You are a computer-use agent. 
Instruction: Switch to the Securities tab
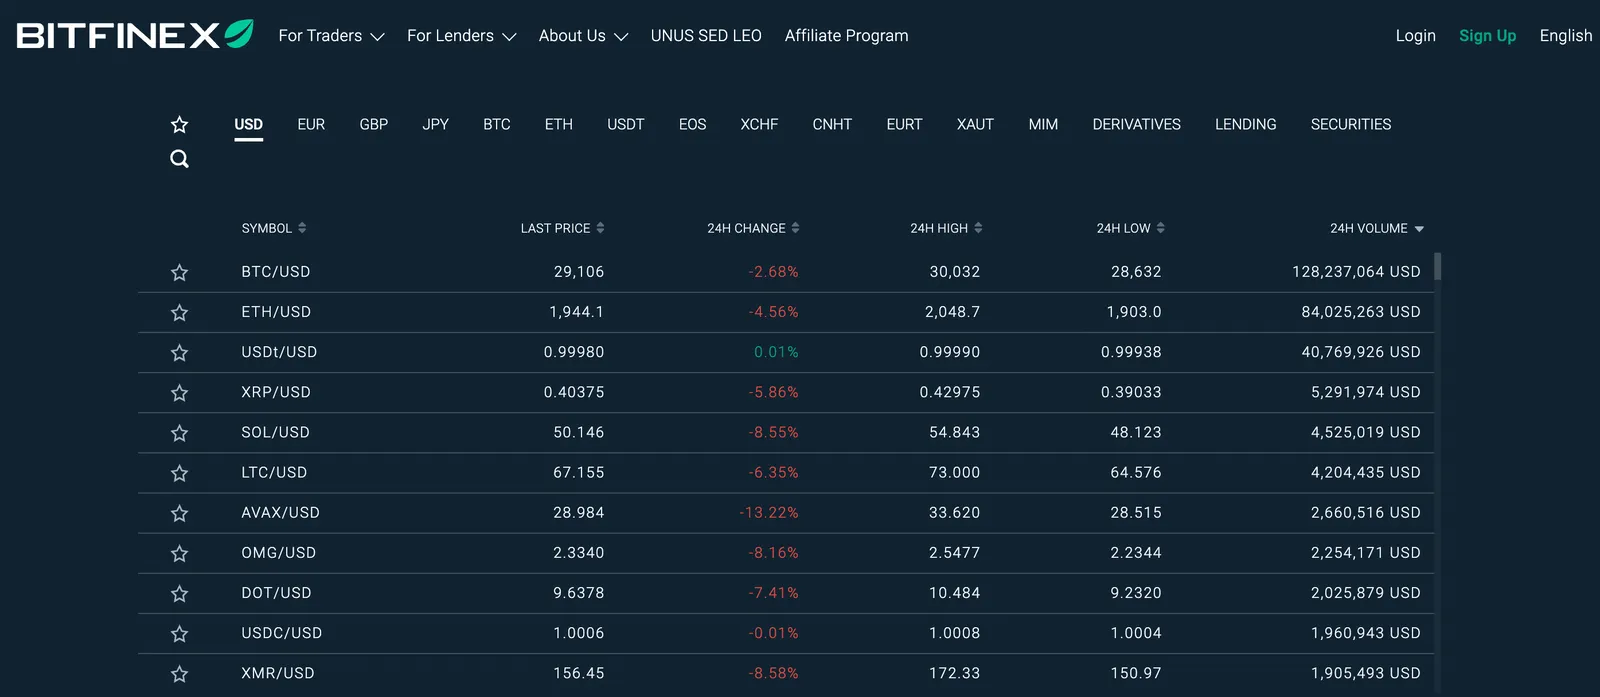tap(1351, 124)
